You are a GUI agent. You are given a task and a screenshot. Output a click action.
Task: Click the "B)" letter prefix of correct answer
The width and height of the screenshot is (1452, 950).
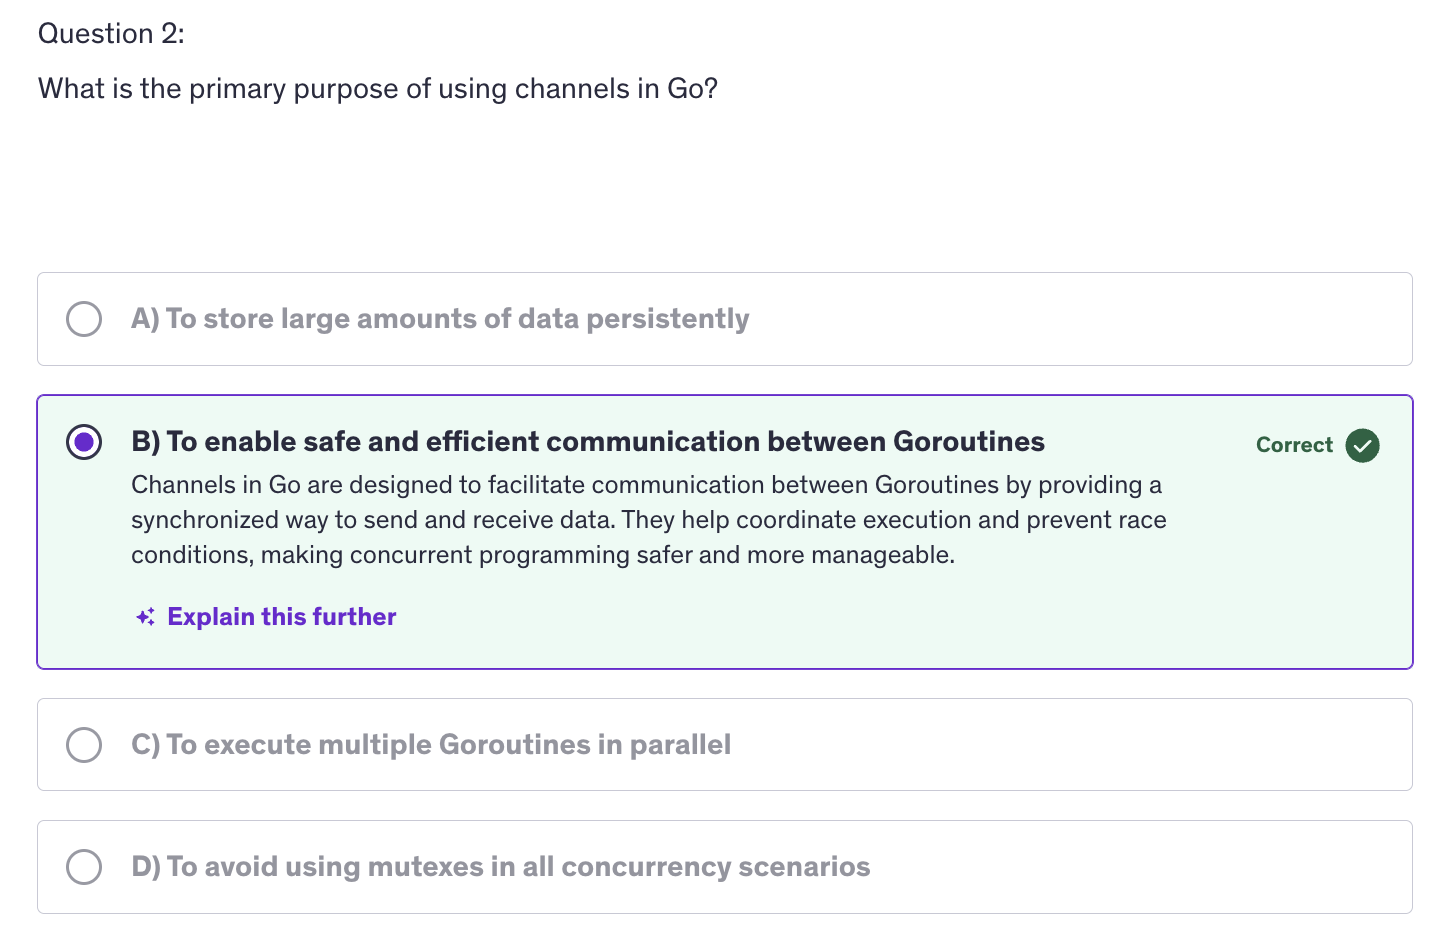tap(146, 442)
